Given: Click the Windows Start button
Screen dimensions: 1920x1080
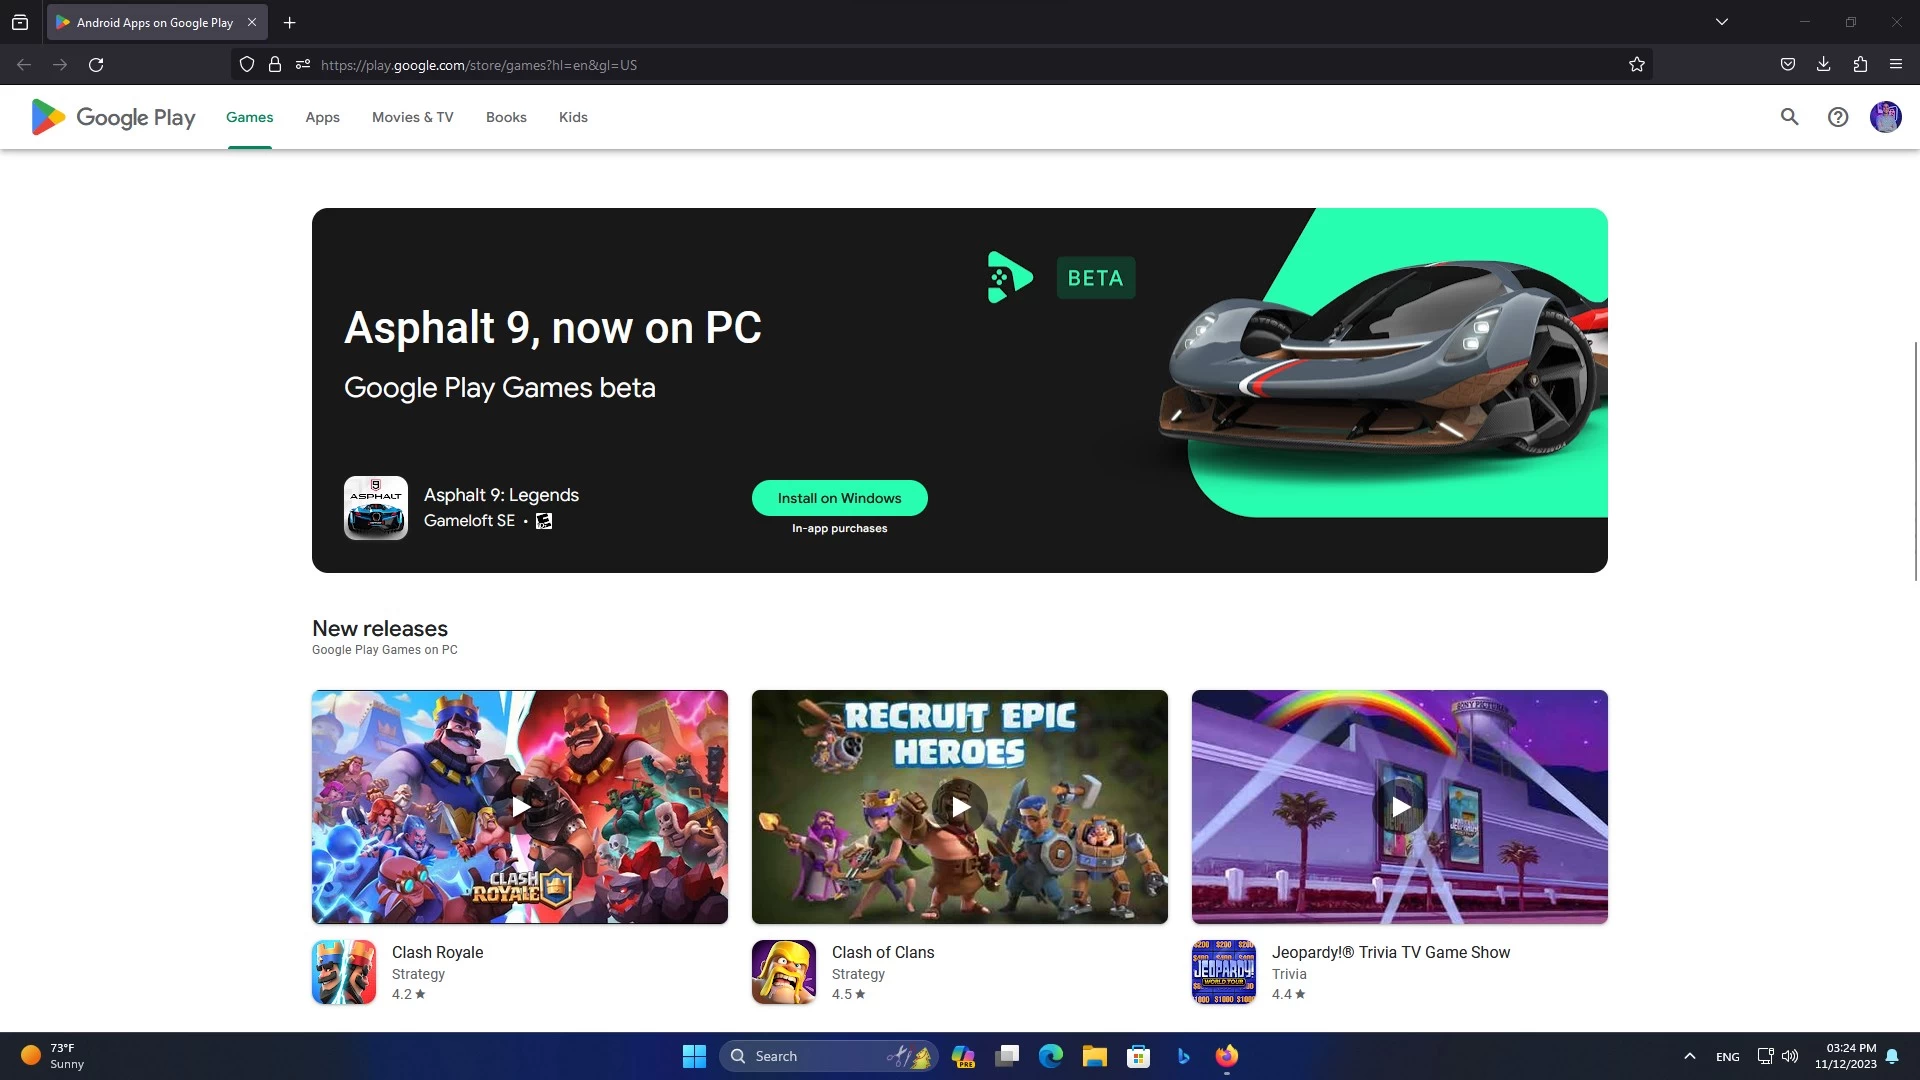Looking at the screenshot, I should point(694,1056).
